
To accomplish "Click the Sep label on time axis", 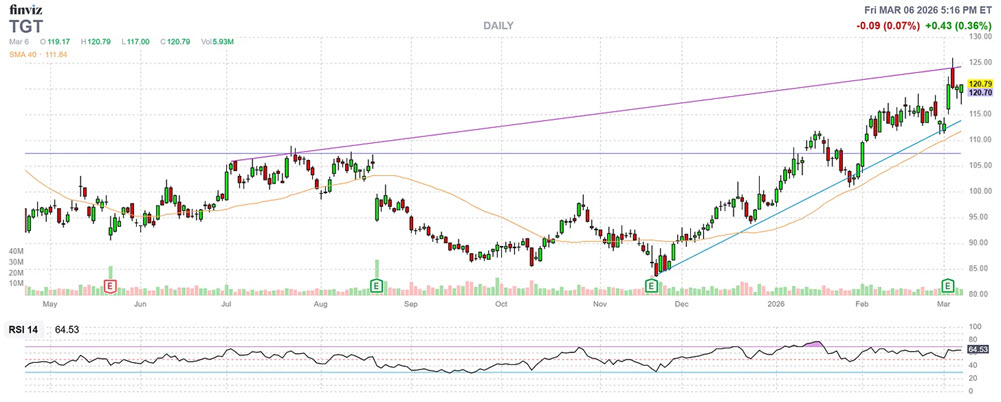I will [x=410, y=305].
